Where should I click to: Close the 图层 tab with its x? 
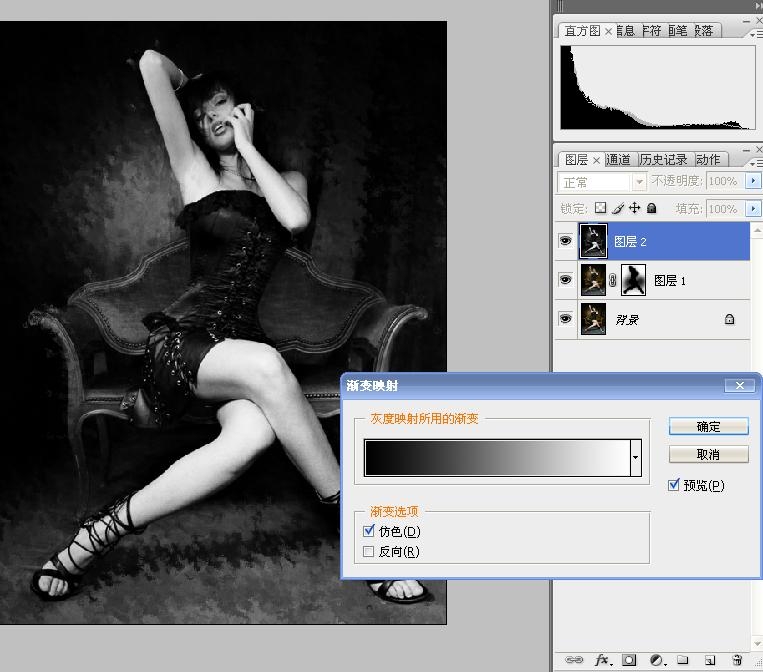tap(597, 160)
